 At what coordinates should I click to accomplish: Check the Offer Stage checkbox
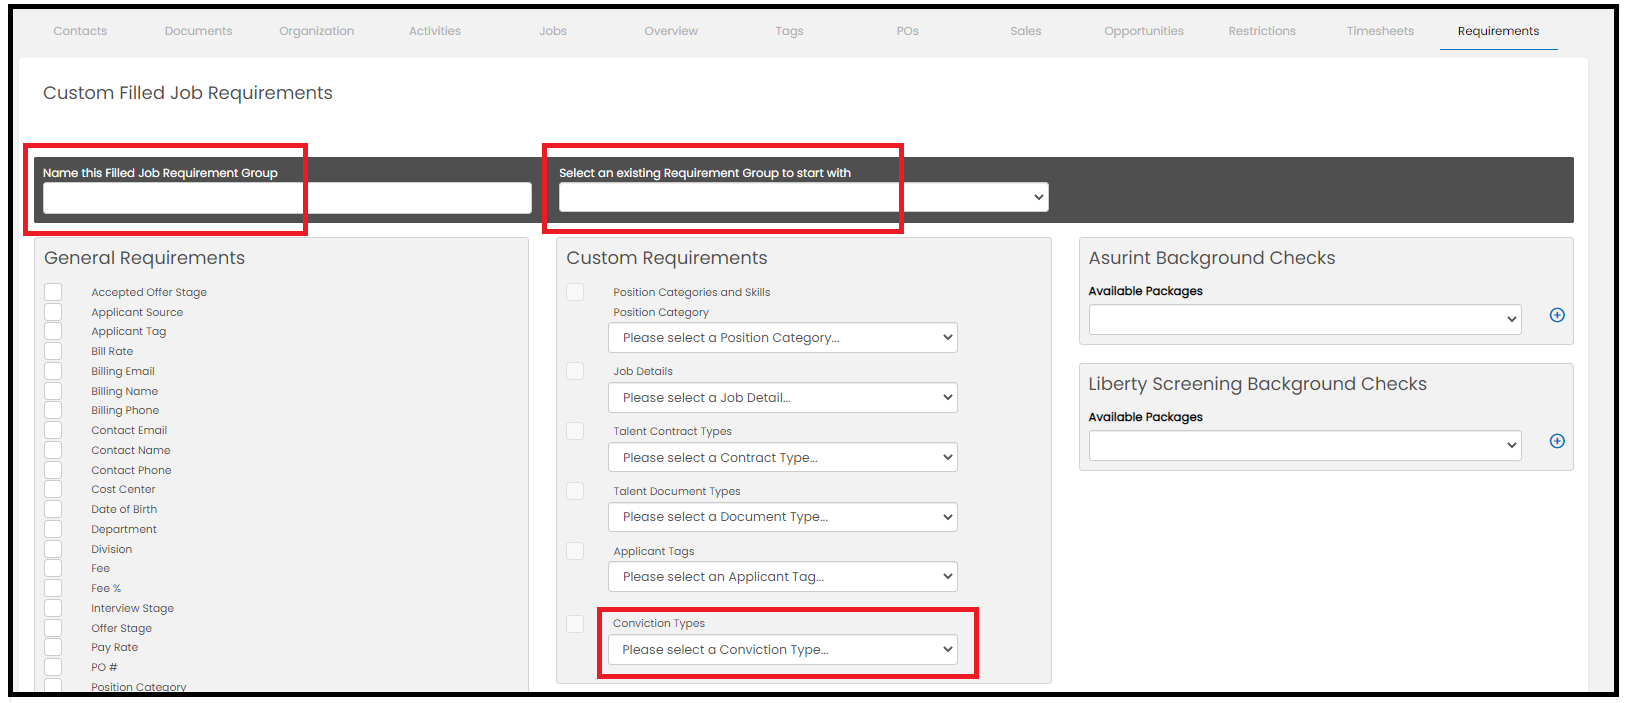53,628
